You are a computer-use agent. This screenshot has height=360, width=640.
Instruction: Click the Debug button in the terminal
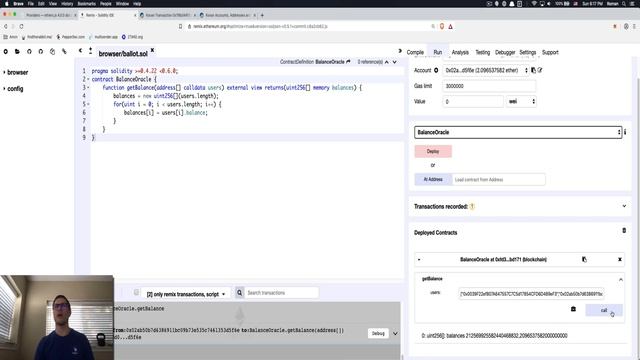click(378, 333)
